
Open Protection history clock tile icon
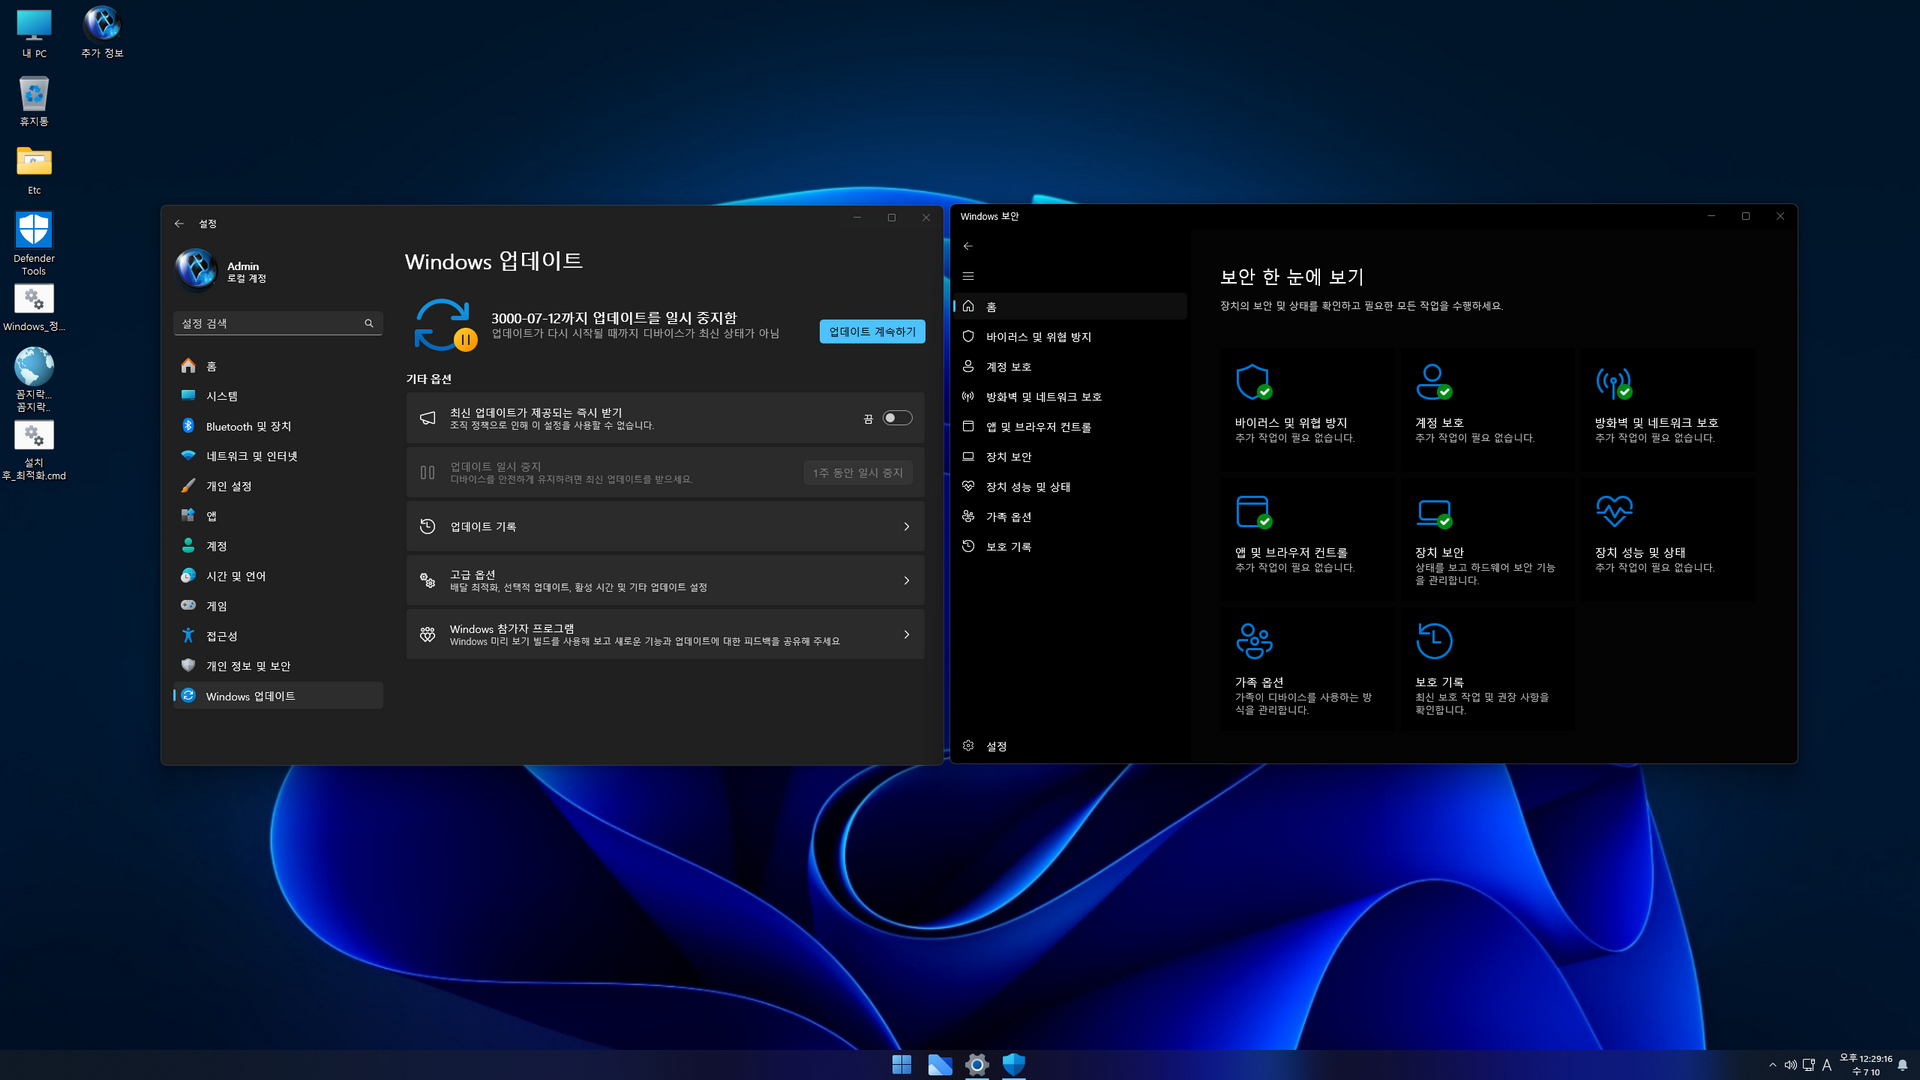tap(1433, 641)
